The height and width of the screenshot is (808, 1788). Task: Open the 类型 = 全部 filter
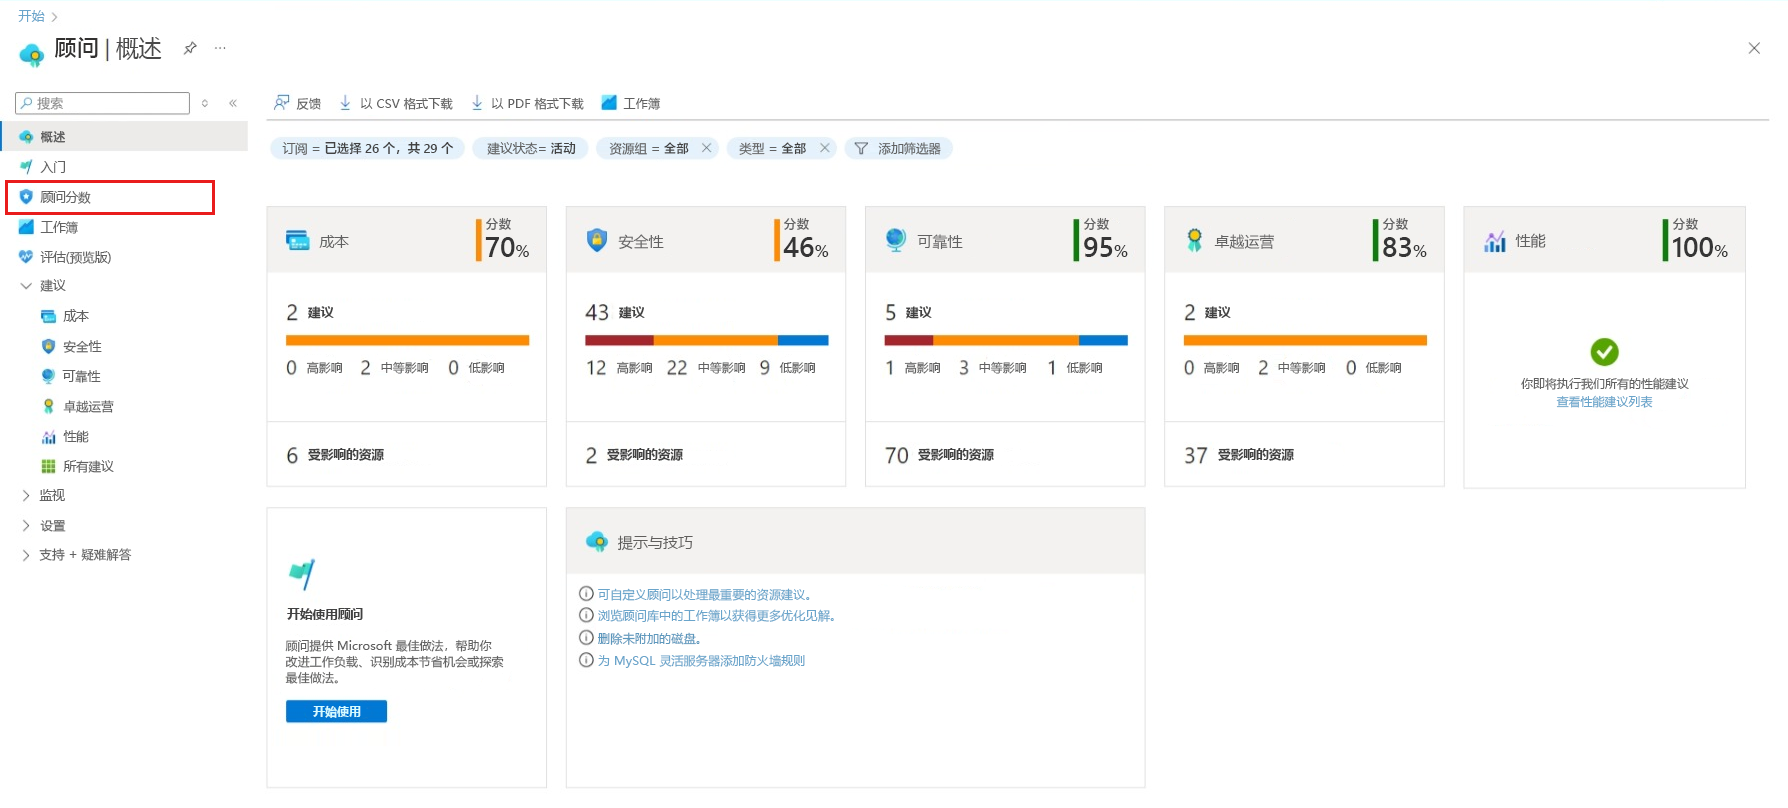click(x=772, y=148)
